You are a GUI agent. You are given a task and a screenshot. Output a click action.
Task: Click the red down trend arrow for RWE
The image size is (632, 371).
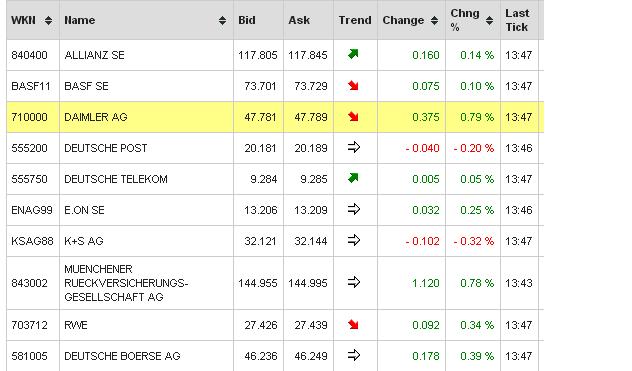[x=353, y=324]
